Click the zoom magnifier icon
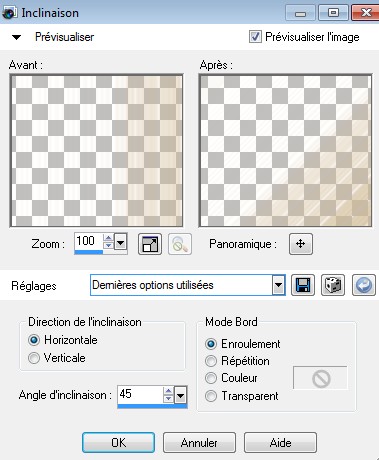 [x=180, y=244]
